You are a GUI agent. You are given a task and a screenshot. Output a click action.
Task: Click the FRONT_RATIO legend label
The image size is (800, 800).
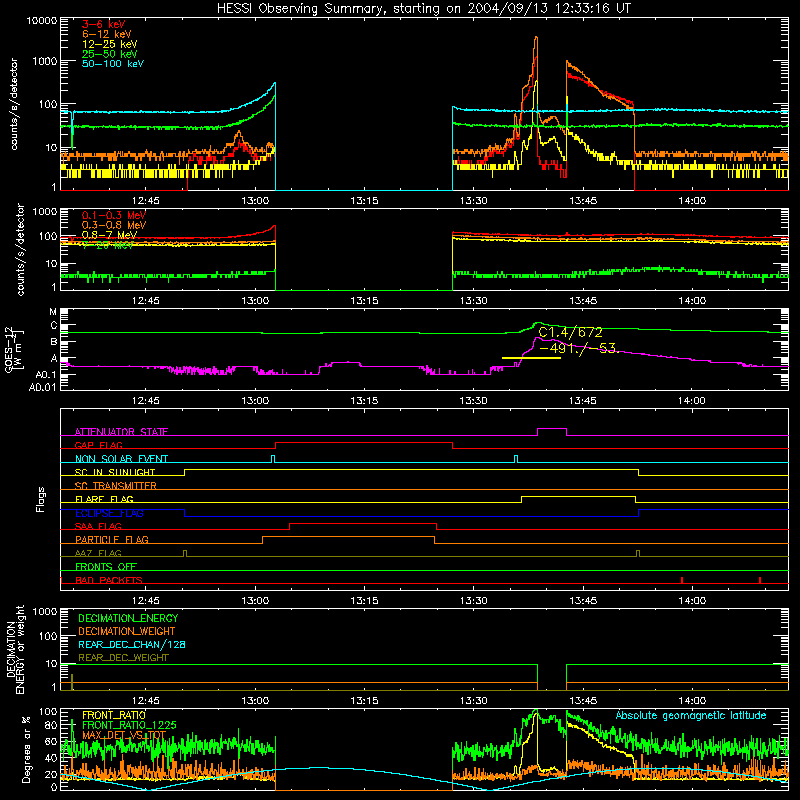[x=114, y=715]
